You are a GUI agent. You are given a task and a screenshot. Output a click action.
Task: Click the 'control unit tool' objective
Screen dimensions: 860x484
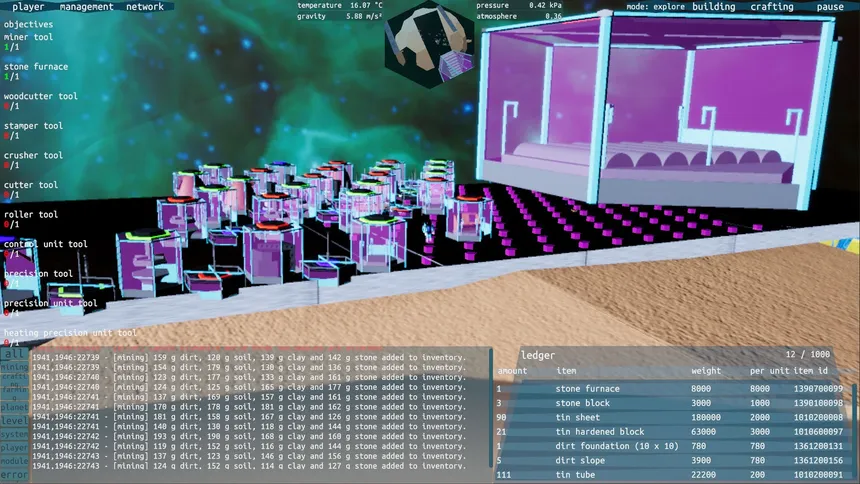click(x=46, y=245)
